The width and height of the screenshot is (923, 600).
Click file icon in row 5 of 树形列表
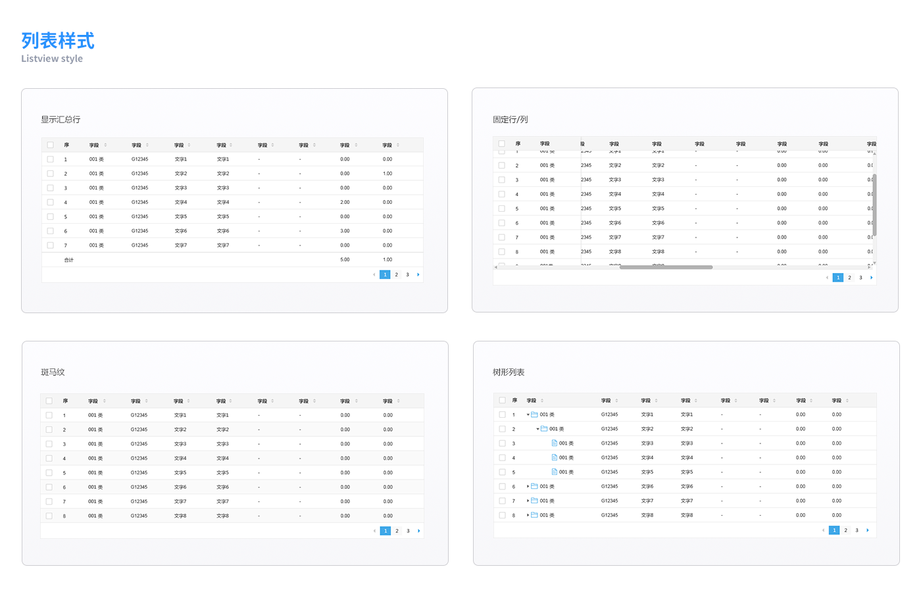pos(554,472)
